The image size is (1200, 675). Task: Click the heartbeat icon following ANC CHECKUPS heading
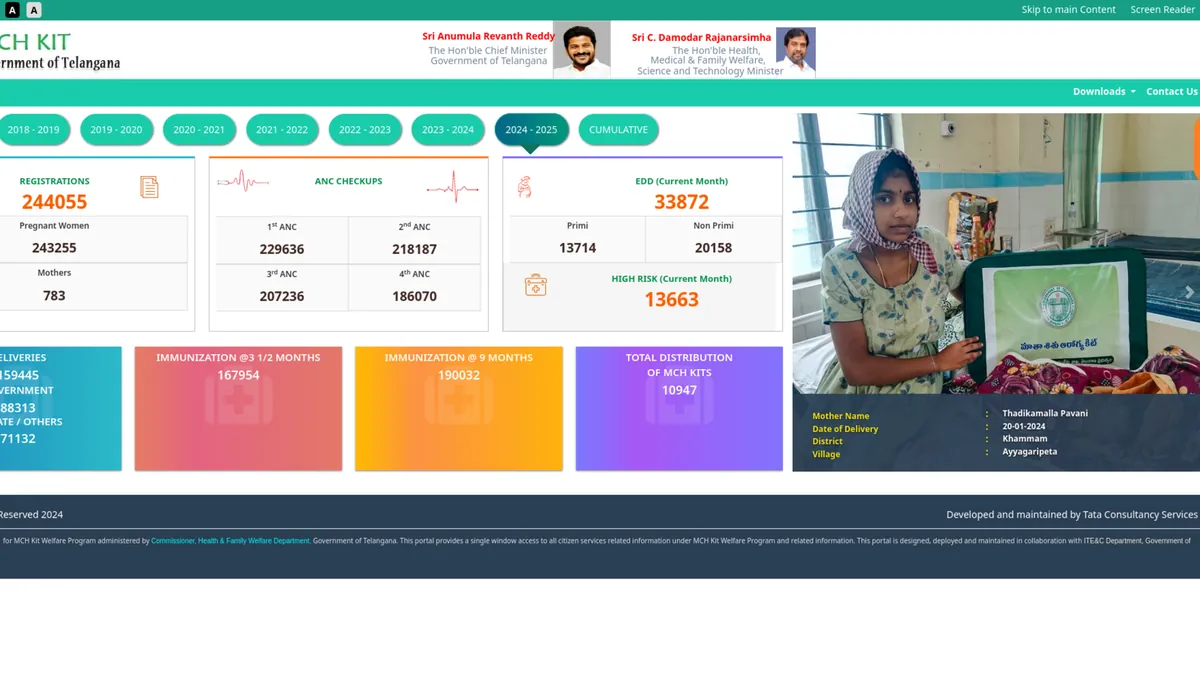453,186
